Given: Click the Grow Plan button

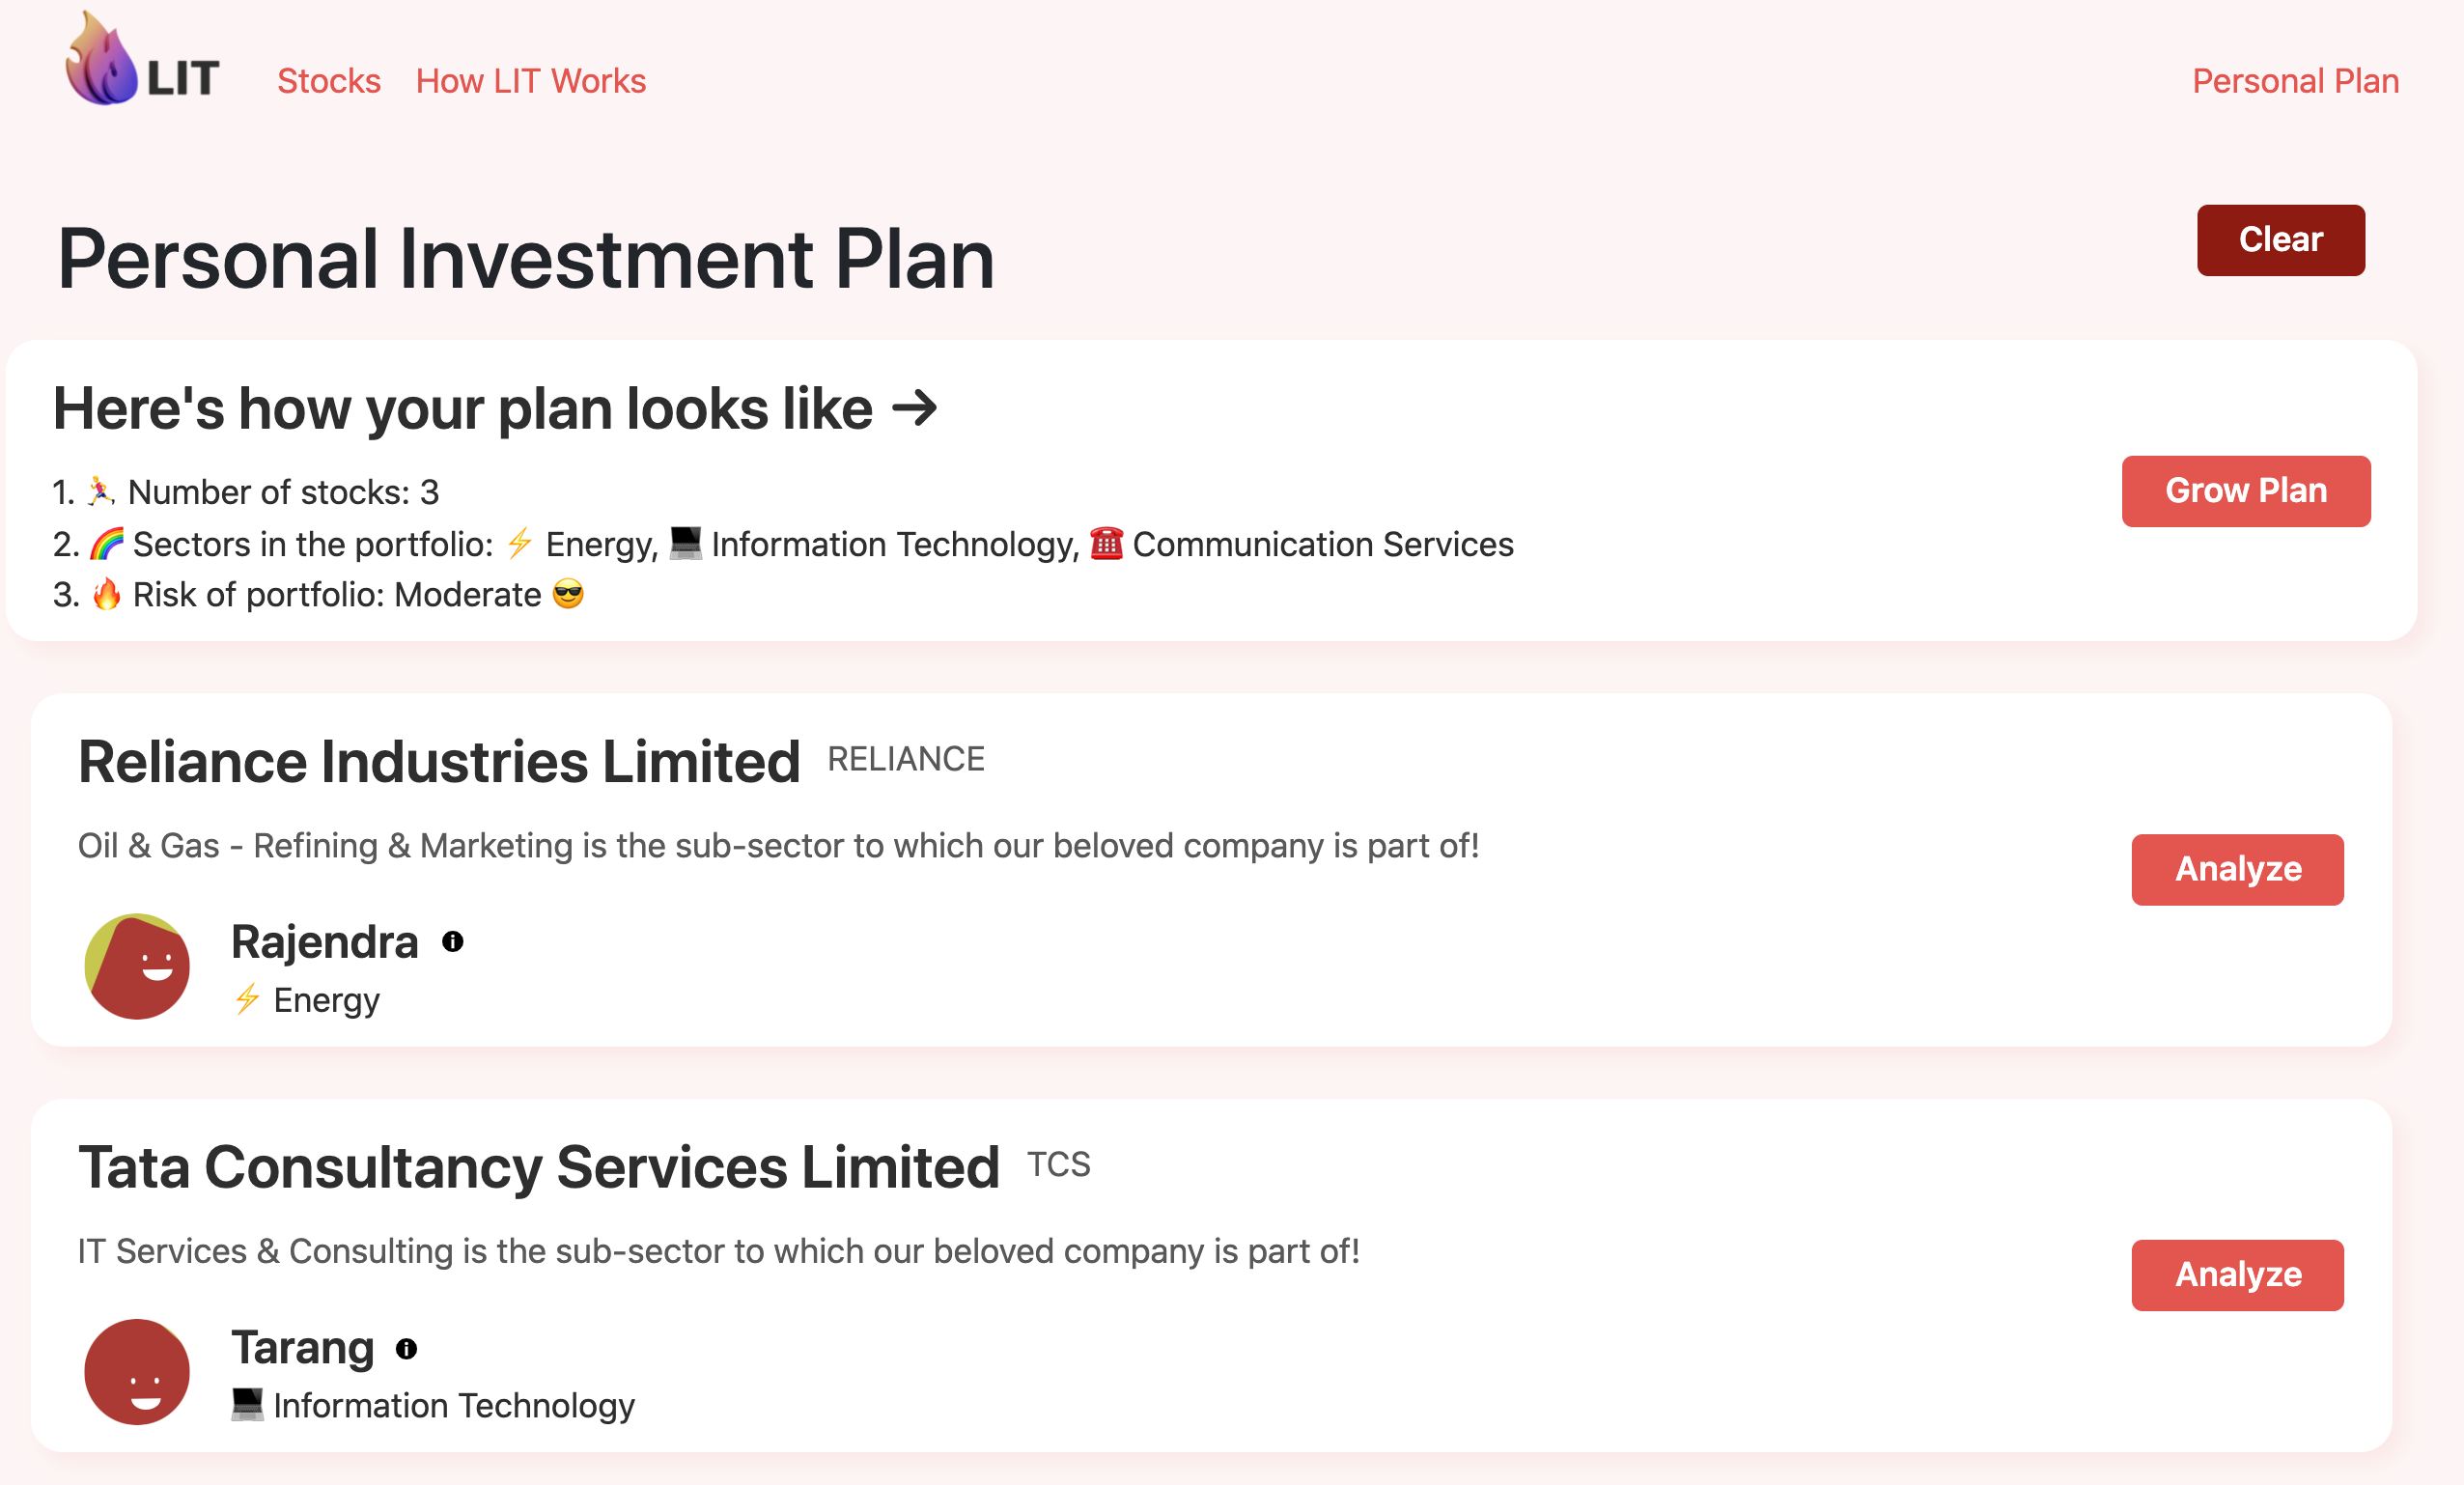Looking at the screenshot, I should (2246, 491).
